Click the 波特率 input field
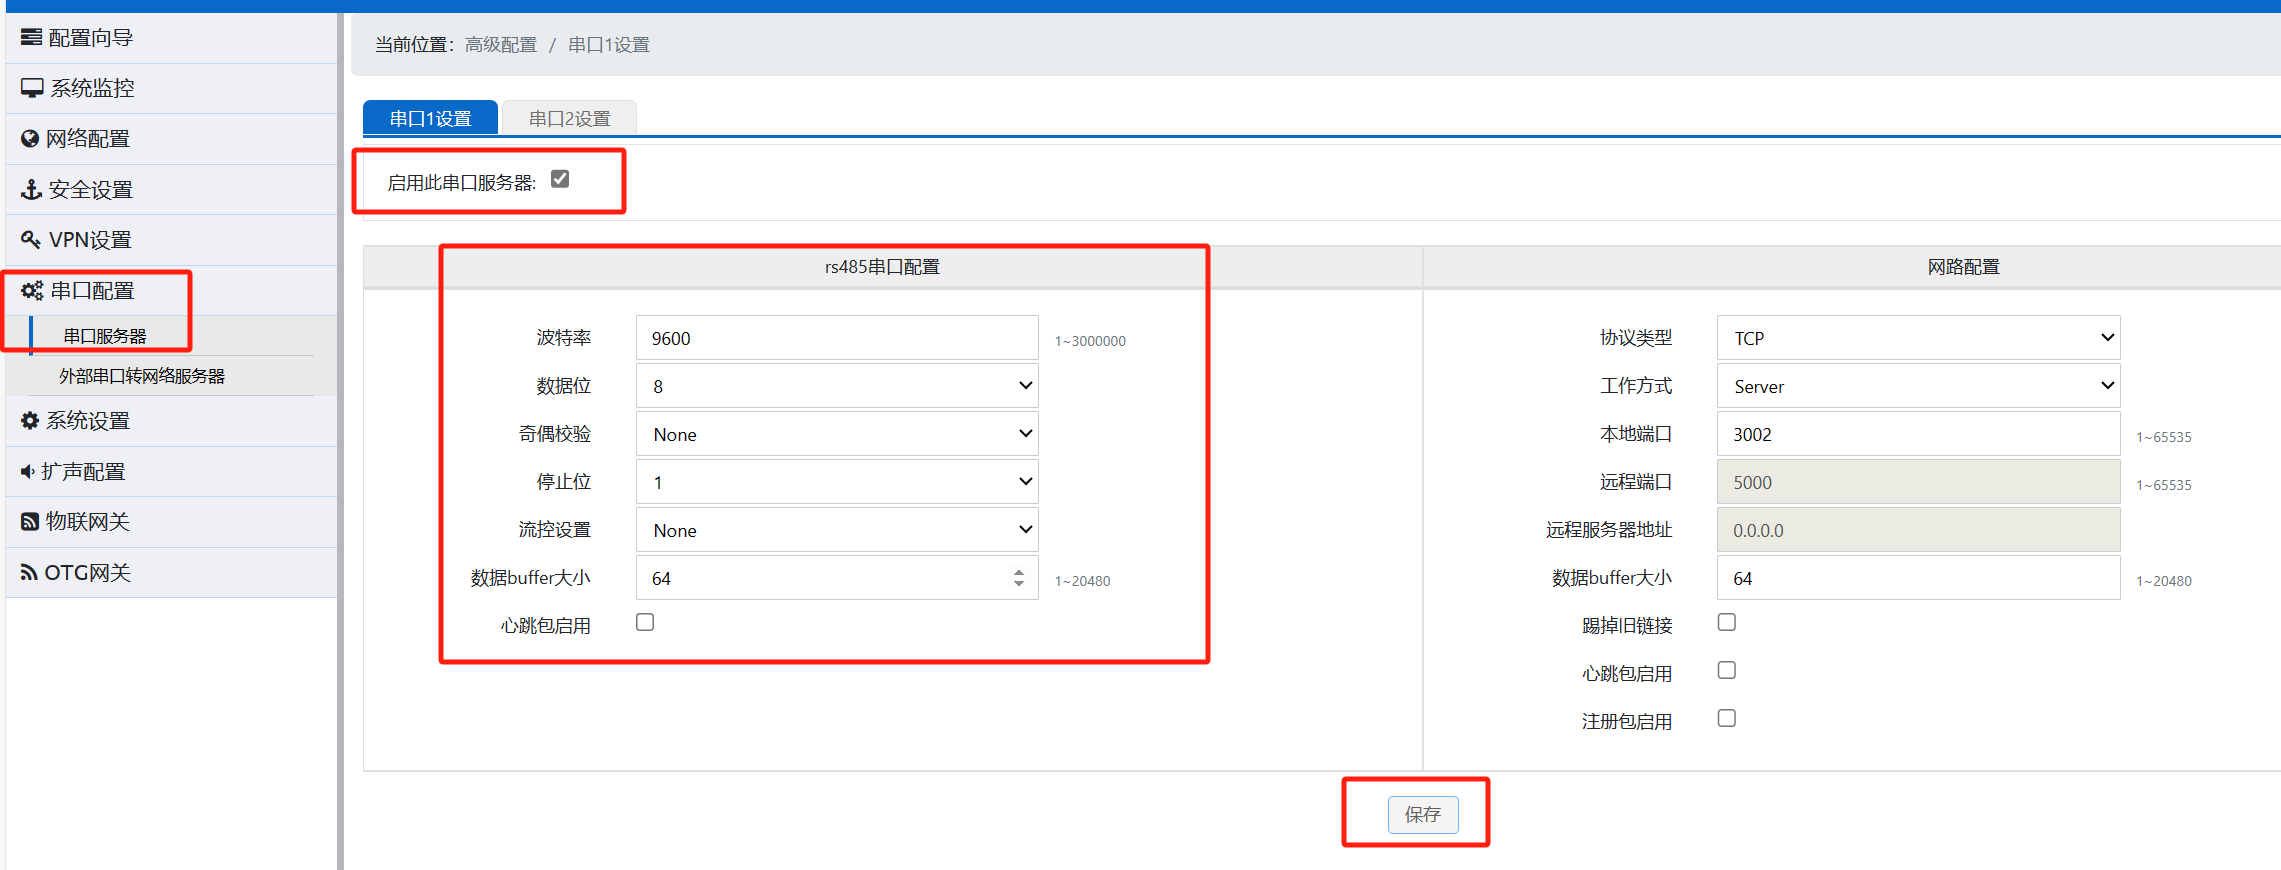2281x870 pixels. click(x=837, y=338)
